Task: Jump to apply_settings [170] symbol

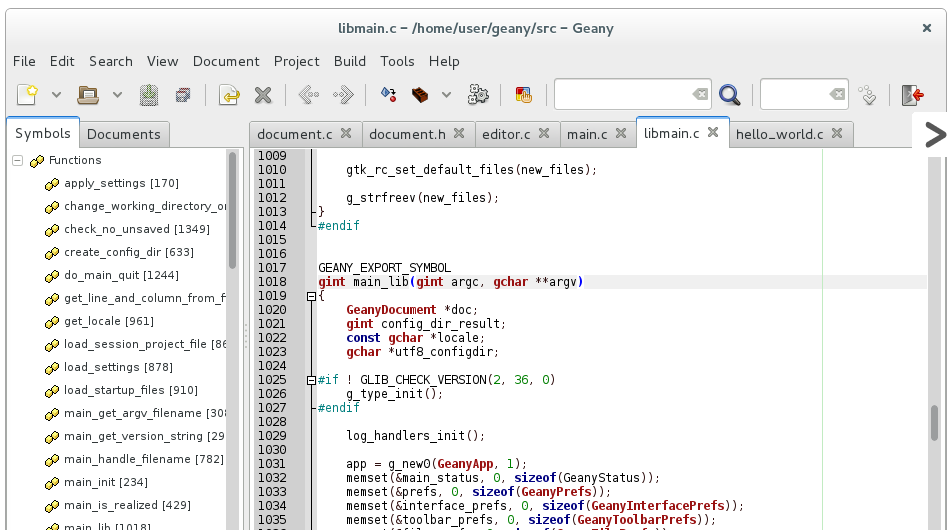Action: click(x=121, y=184)
